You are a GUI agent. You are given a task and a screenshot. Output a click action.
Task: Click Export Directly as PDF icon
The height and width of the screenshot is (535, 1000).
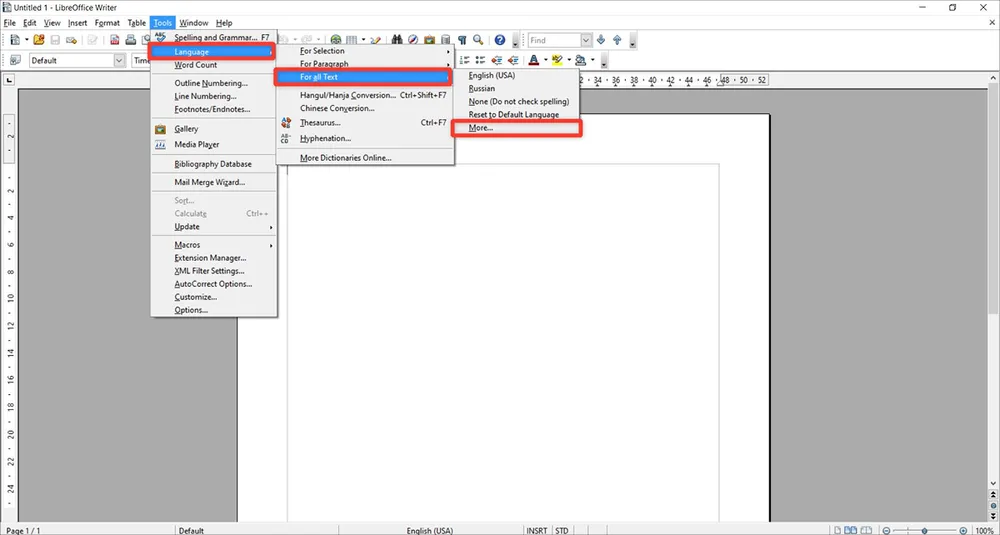pyautogui.click(x=115, y=40)
